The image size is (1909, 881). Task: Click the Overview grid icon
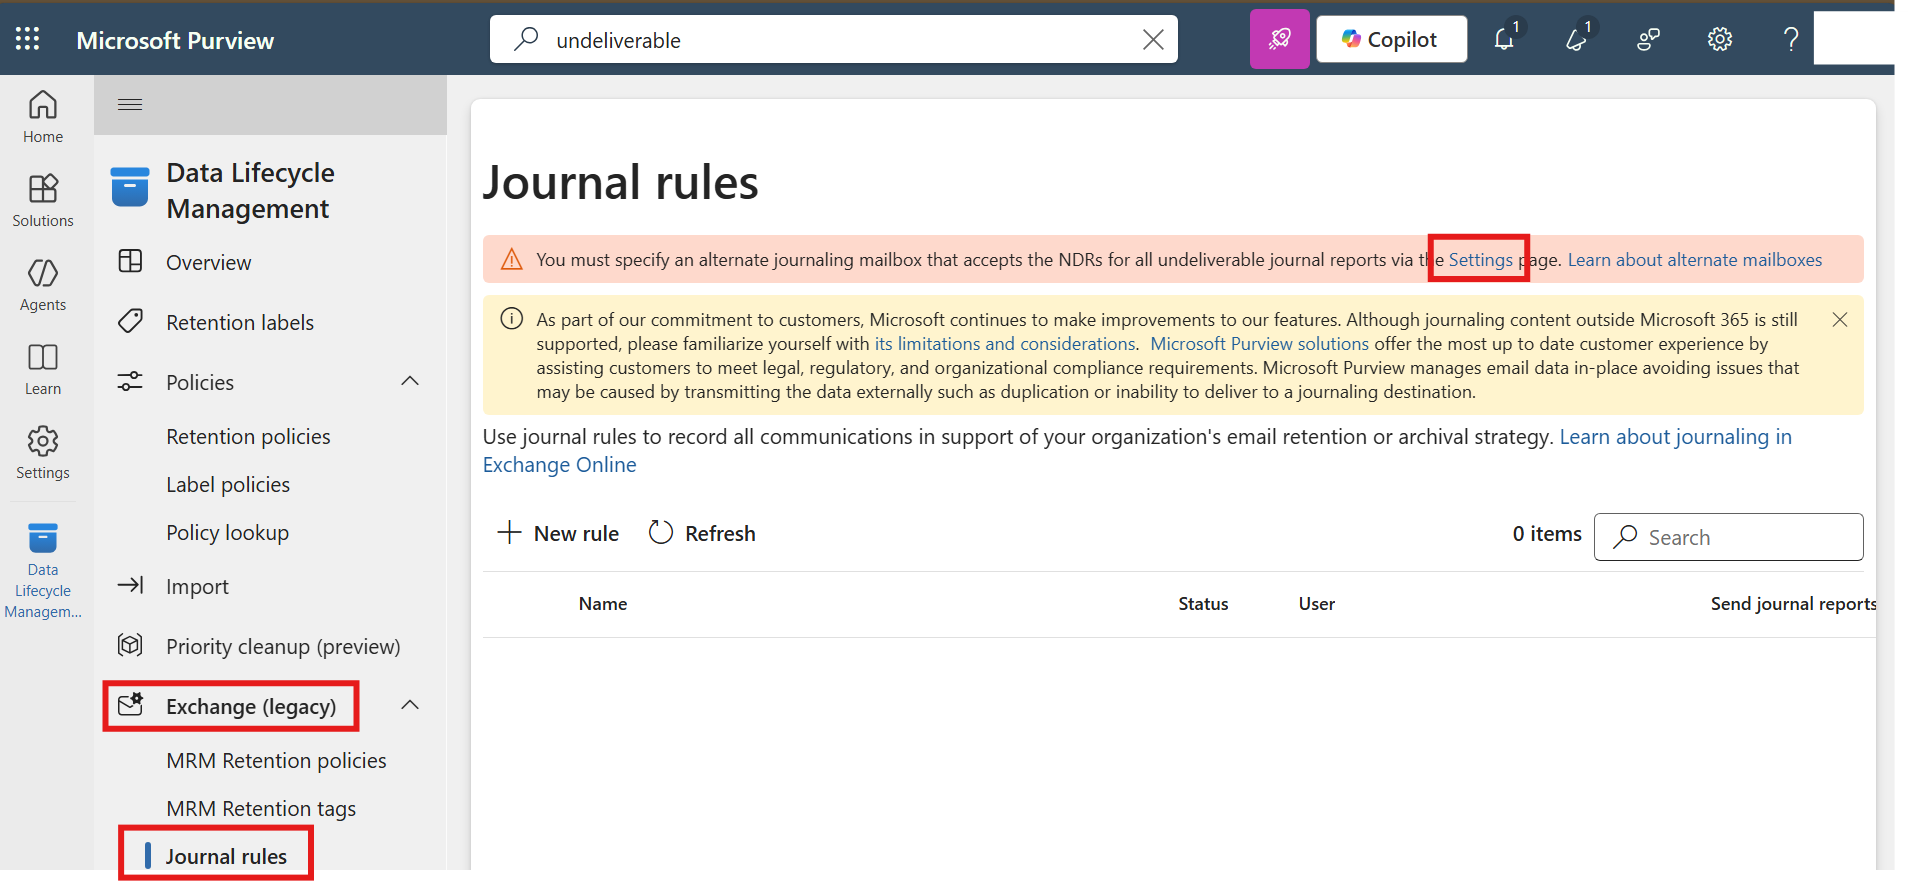point(130,261)
